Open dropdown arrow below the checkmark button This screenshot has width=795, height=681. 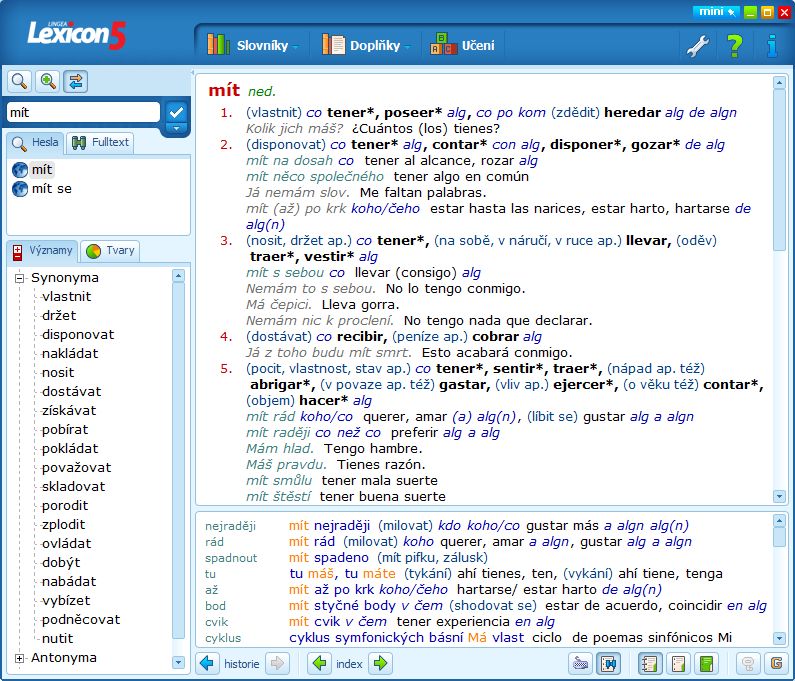[x=176, y=129]
